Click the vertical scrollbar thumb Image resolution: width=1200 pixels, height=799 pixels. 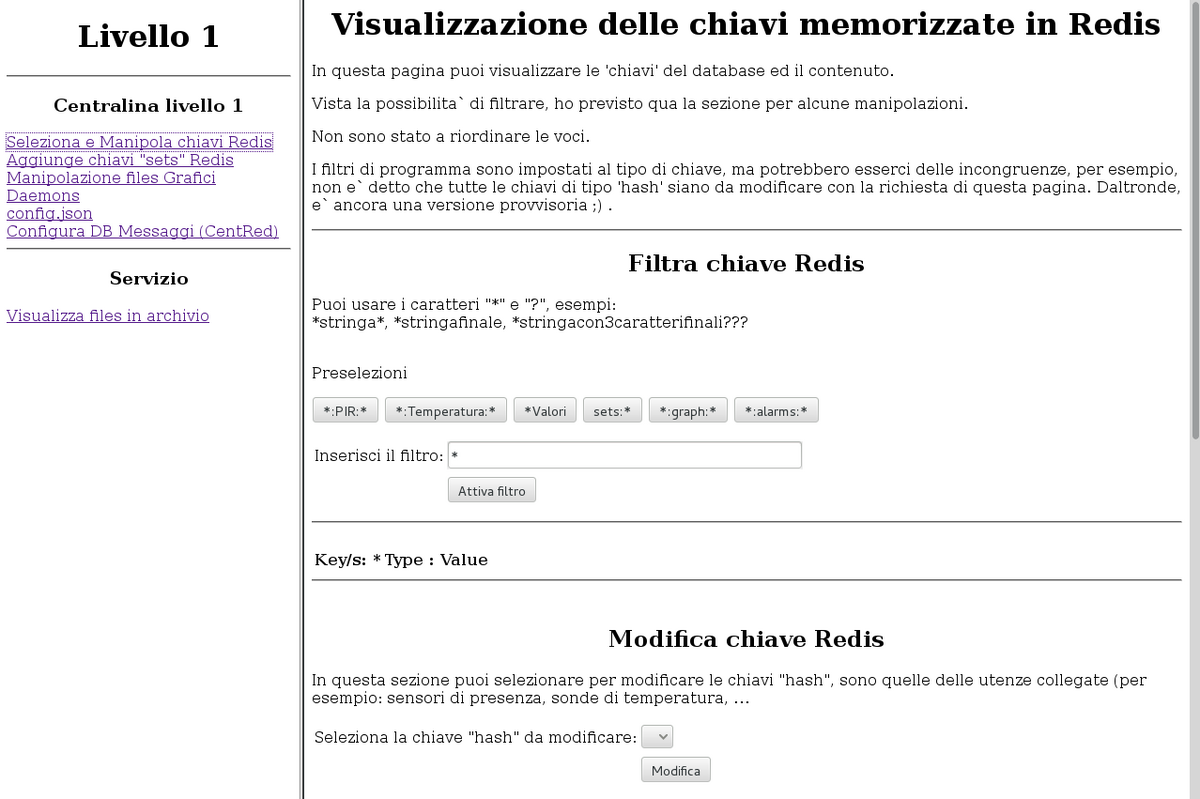click(x=1194, y=220)
